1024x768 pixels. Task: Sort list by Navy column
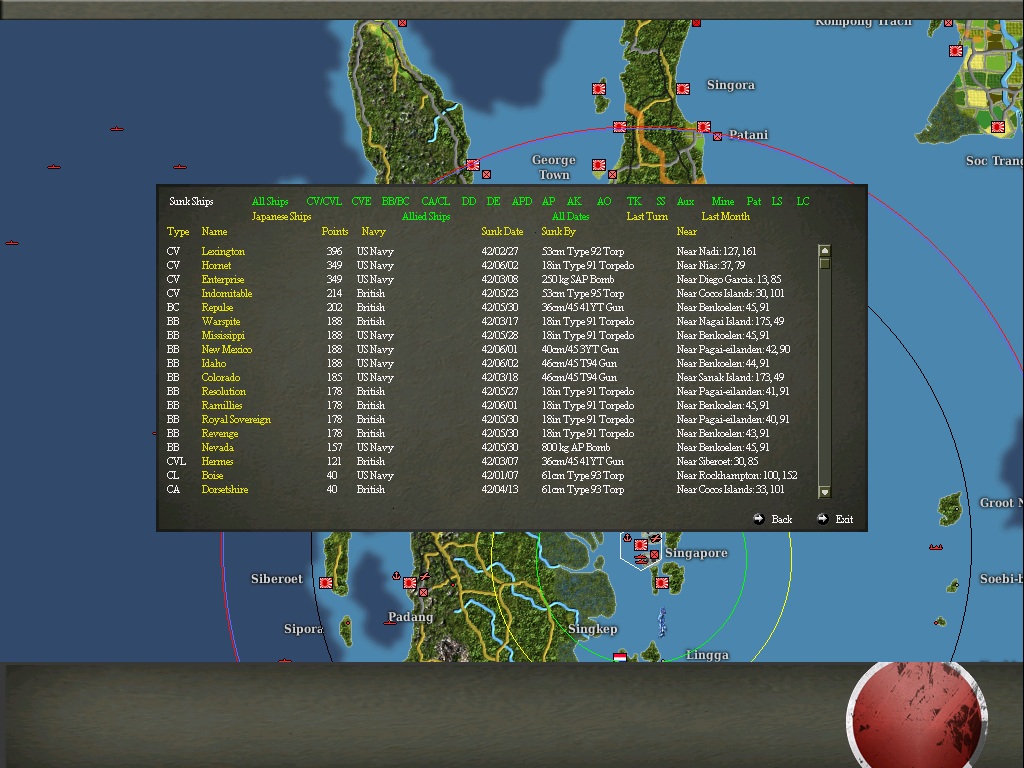[374, 231]
